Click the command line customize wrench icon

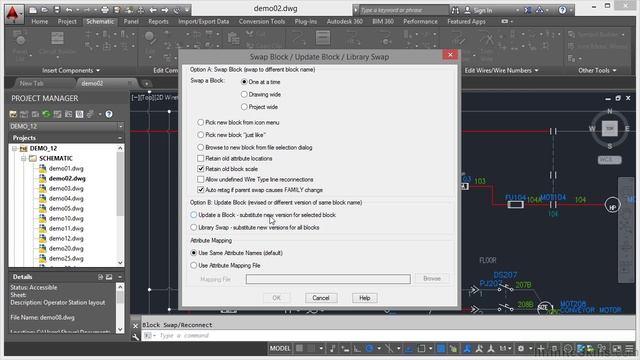pyautogui.click(x=136, y=336)
